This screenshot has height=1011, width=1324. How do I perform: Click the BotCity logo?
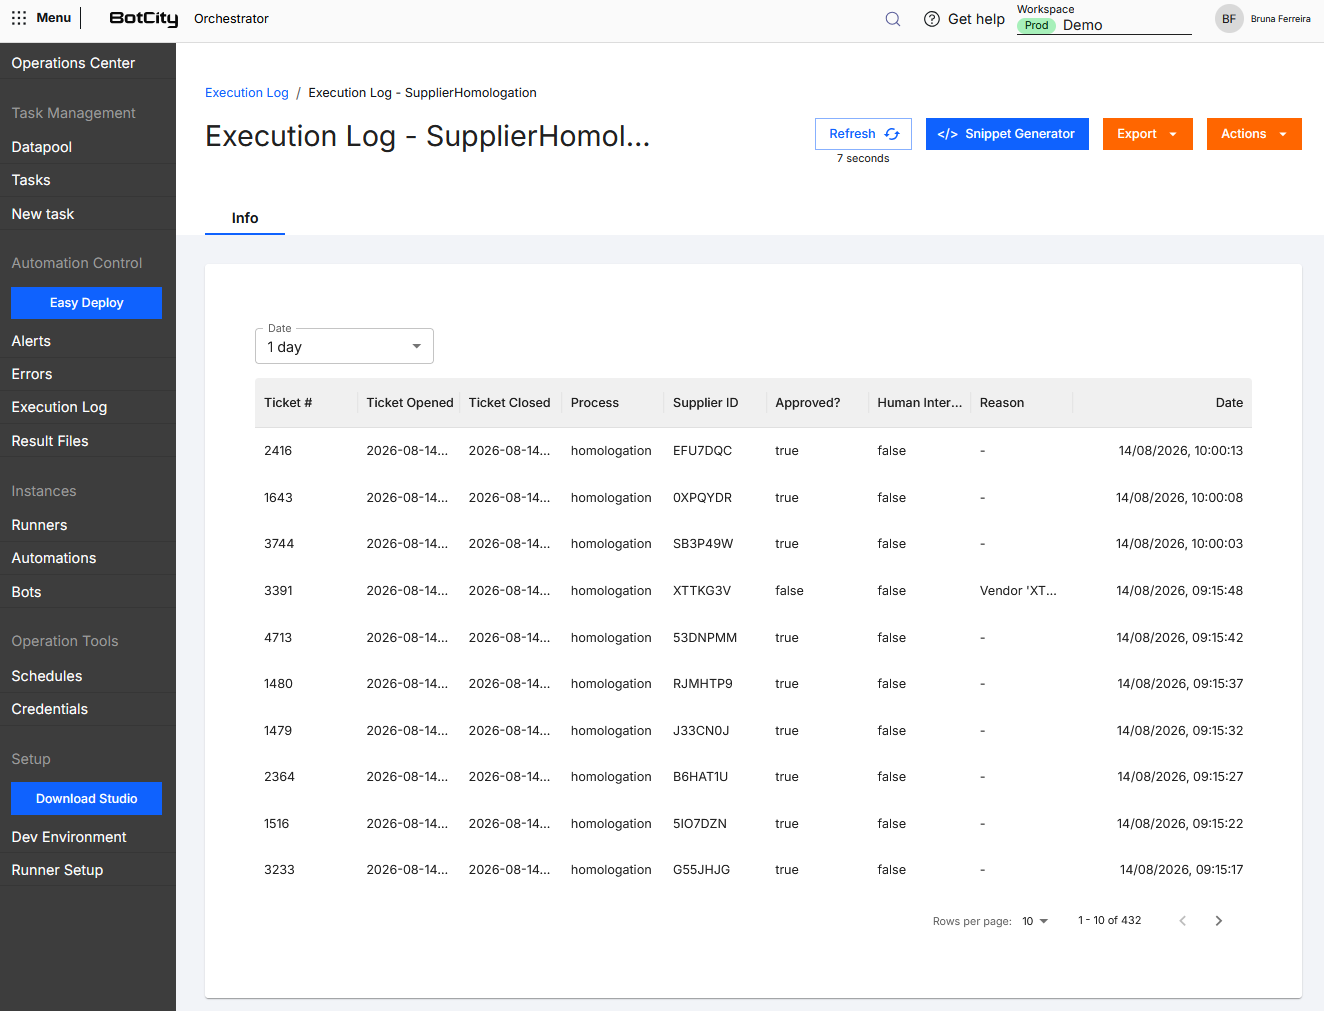tap(144, 19)
